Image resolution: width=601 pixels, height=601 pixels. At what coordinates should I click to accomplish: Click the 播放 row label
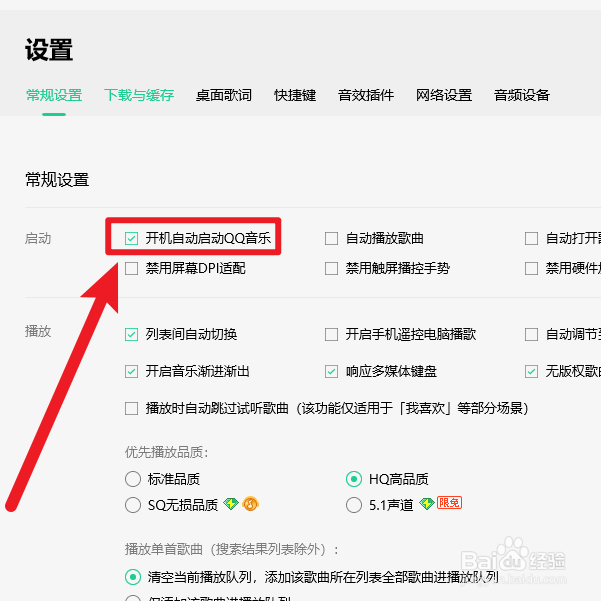point(38,331)
